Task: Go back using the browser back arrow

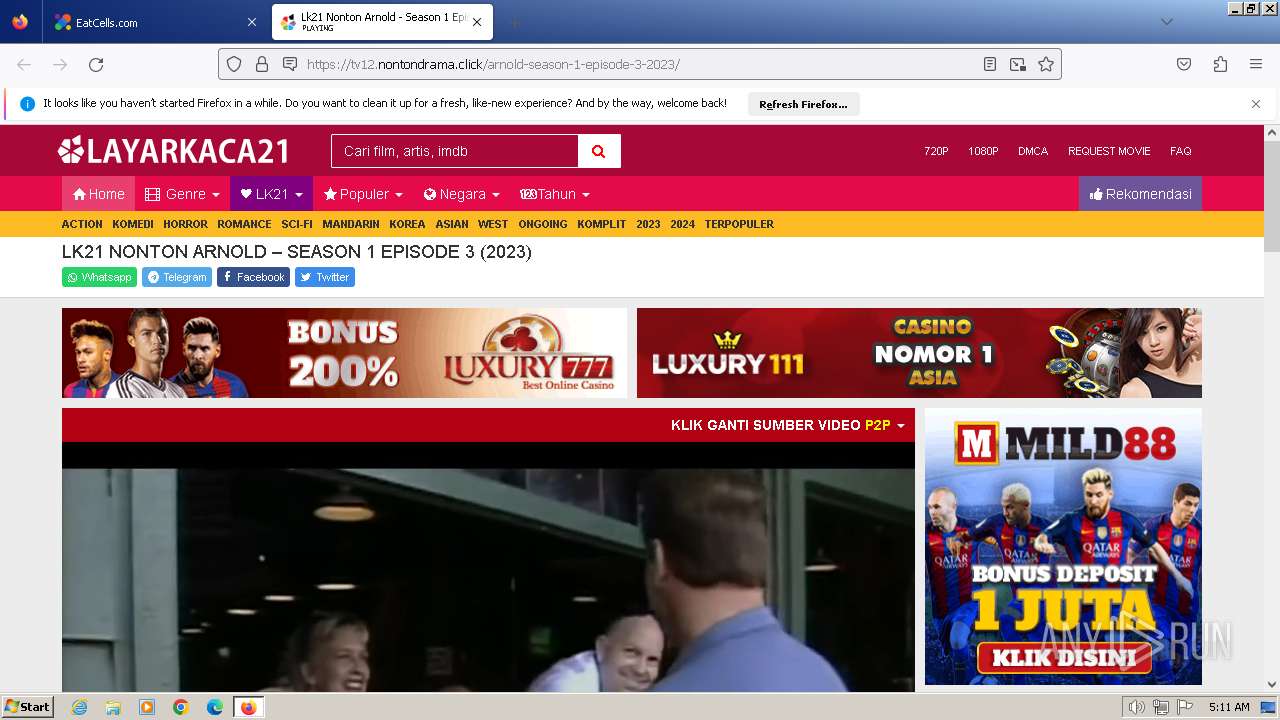Action: tap(24, 64)
